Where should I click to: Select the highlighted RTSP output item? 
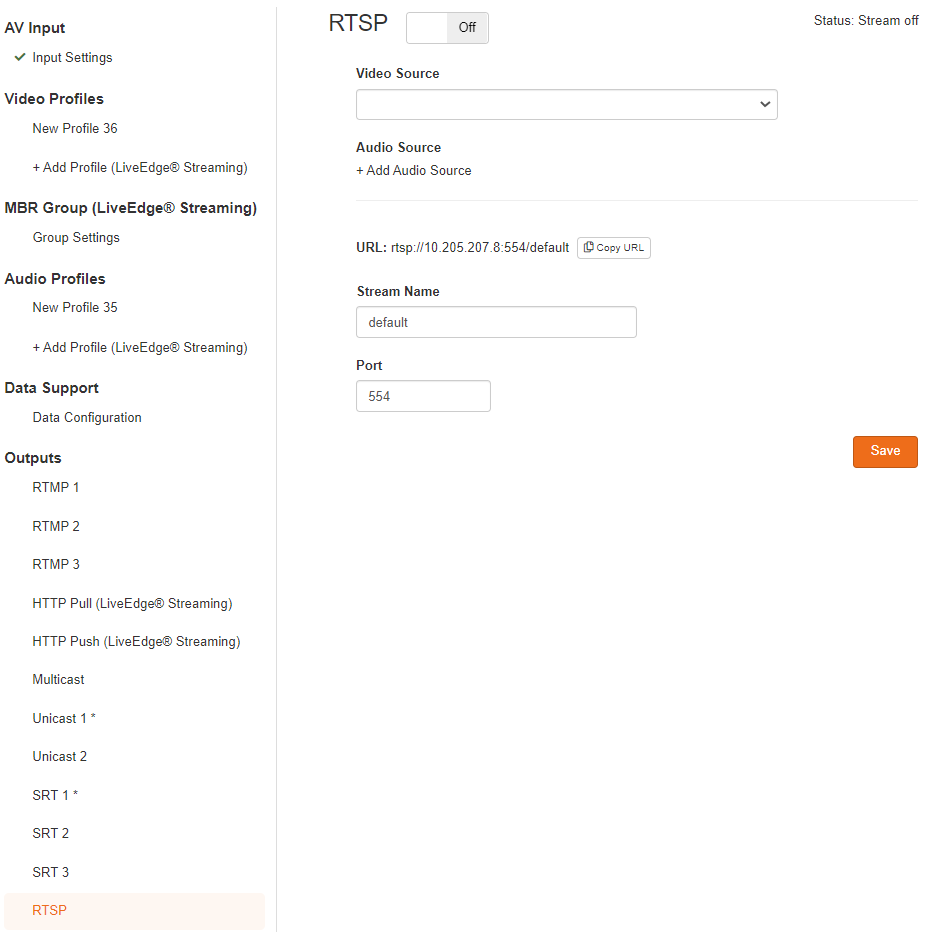click(134, 911)
